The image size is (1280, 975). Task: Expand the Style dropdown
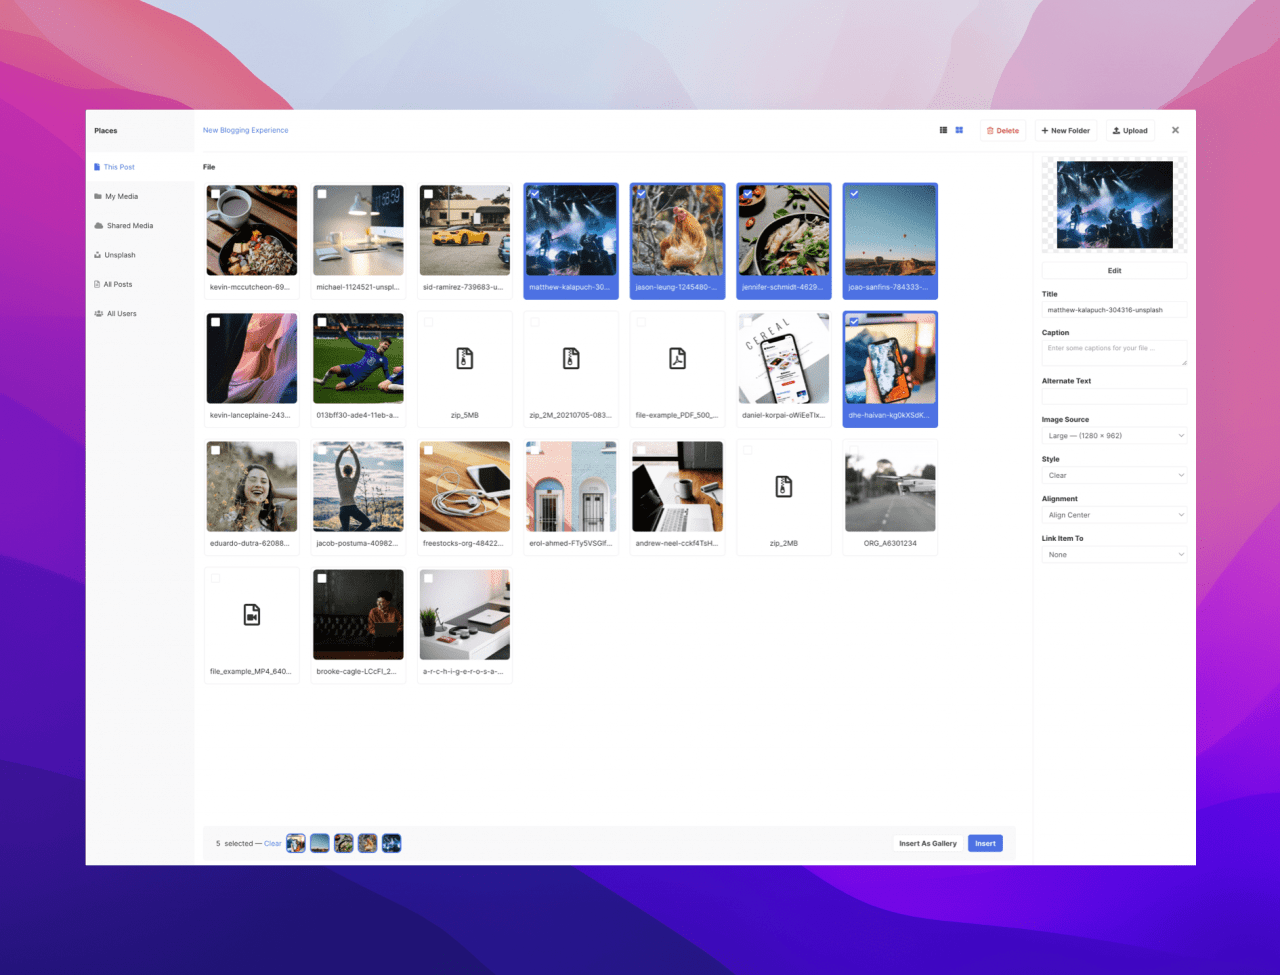click(1114, 475)
